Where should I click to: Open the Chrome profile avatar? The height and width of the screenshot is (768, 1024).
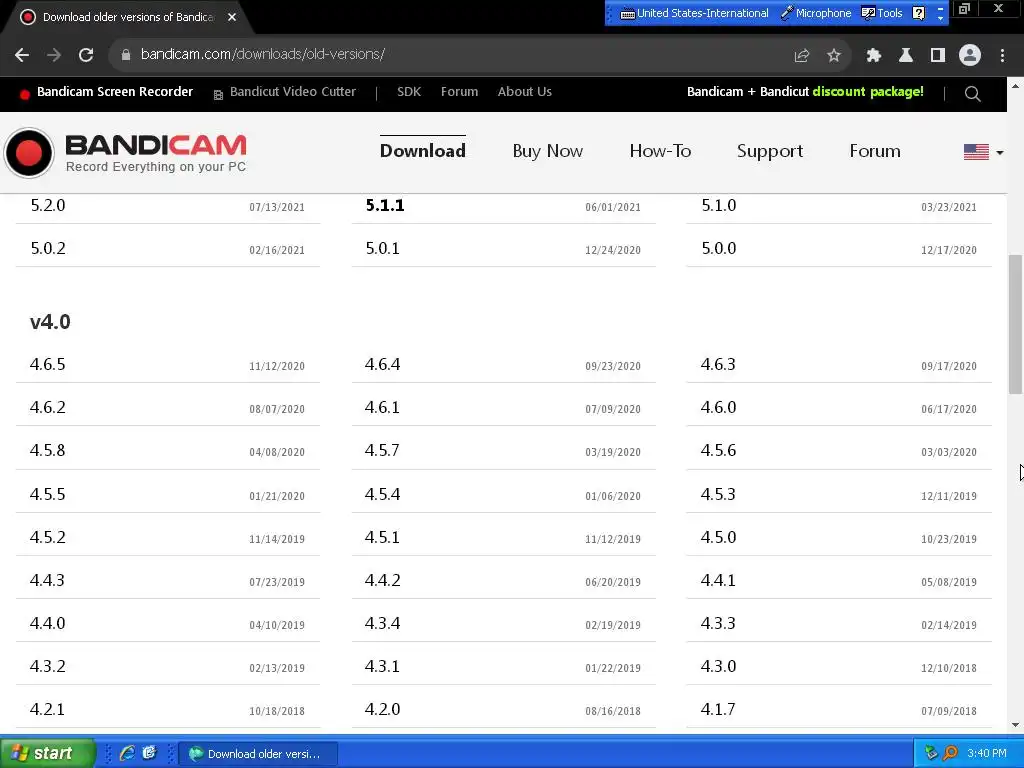pos(970,56)
